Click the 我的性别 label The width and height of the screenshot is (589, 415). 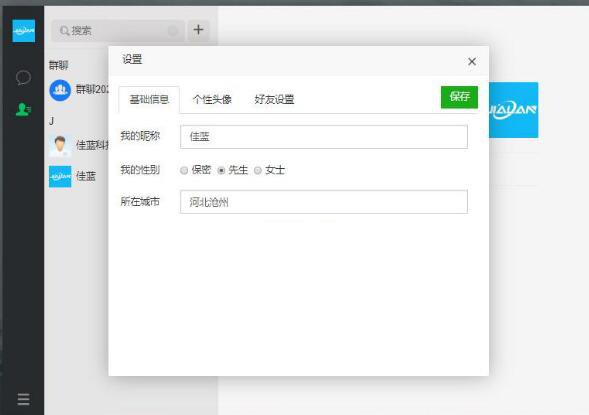pos(140,170)
